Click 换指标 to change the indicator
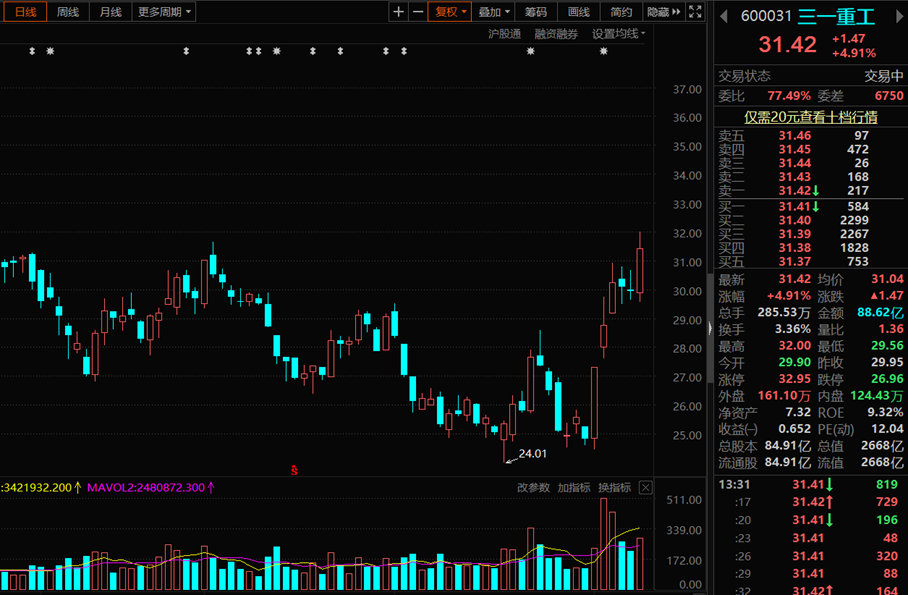The width and height of the screenshot is (908, 595). pyautogui.click(x=614, y=487)
